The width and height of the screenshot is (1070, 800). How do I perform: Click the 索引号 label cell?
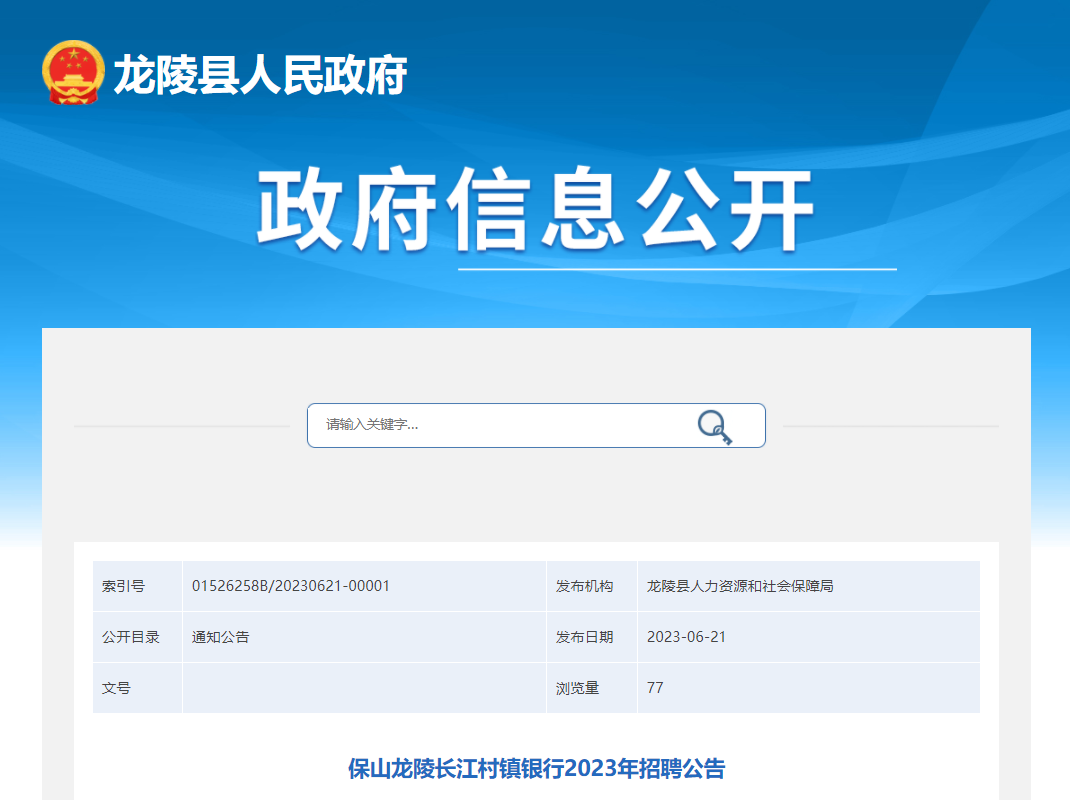(x=124, y=586)
